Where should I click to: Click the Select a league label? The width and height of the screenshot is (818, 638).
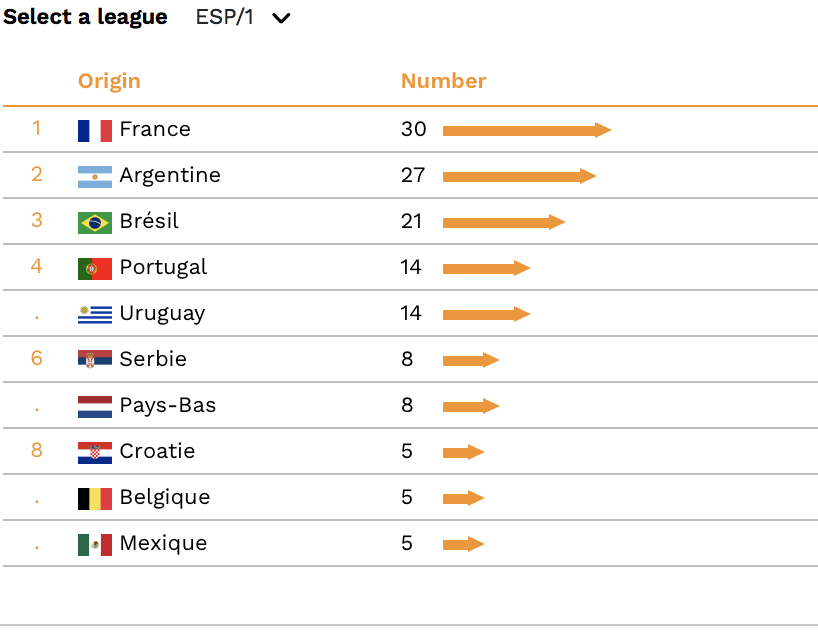click(x=85, y=17)
